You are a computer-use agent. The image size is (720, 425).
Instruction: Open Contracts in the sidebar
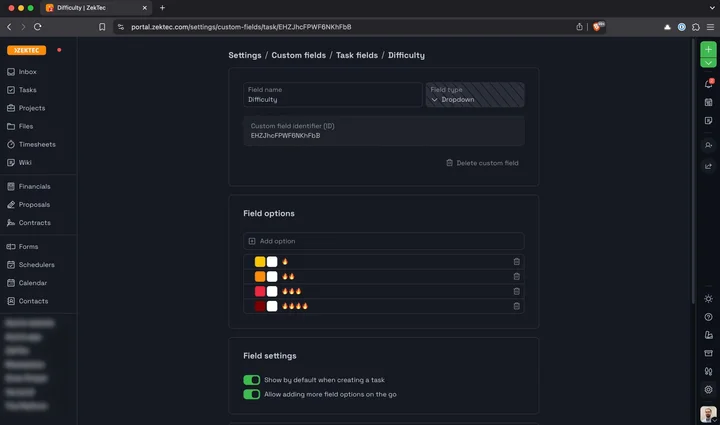point(28,223)
